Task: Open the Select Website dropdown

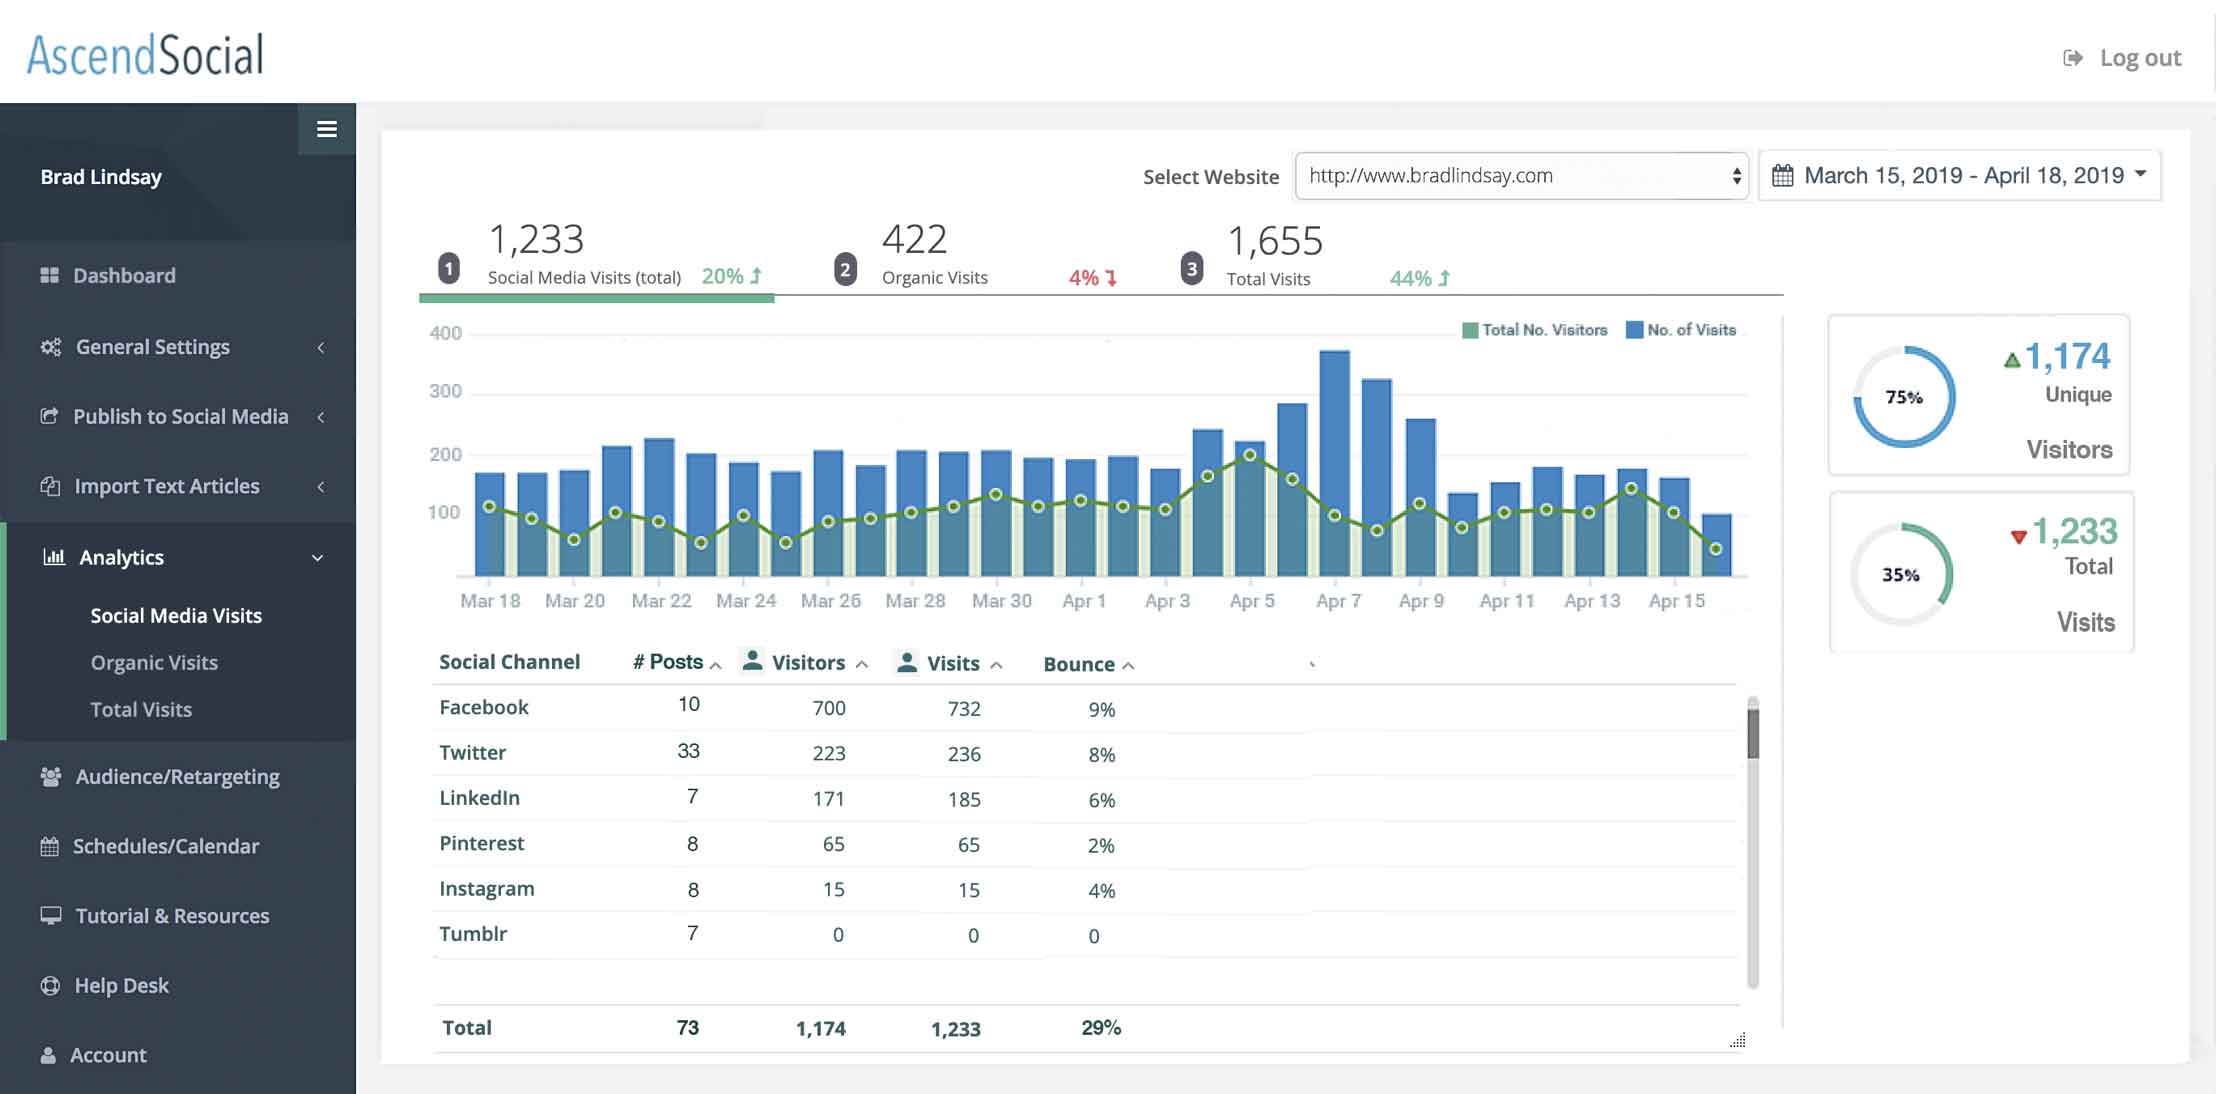Action: 1520,176
